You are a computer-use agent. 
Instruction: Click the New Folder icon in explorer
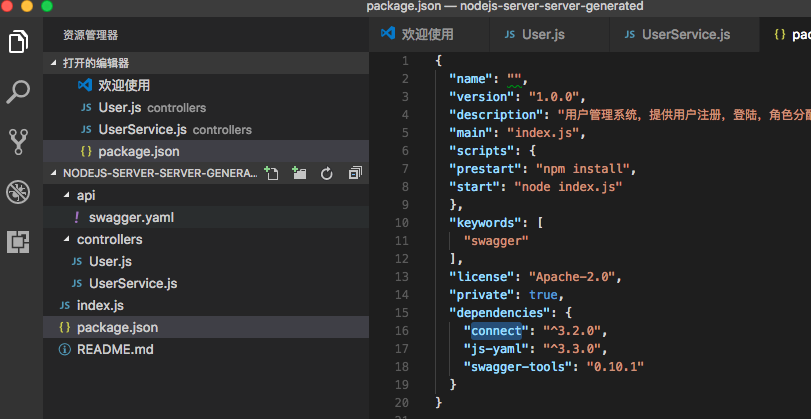(298, 173)
